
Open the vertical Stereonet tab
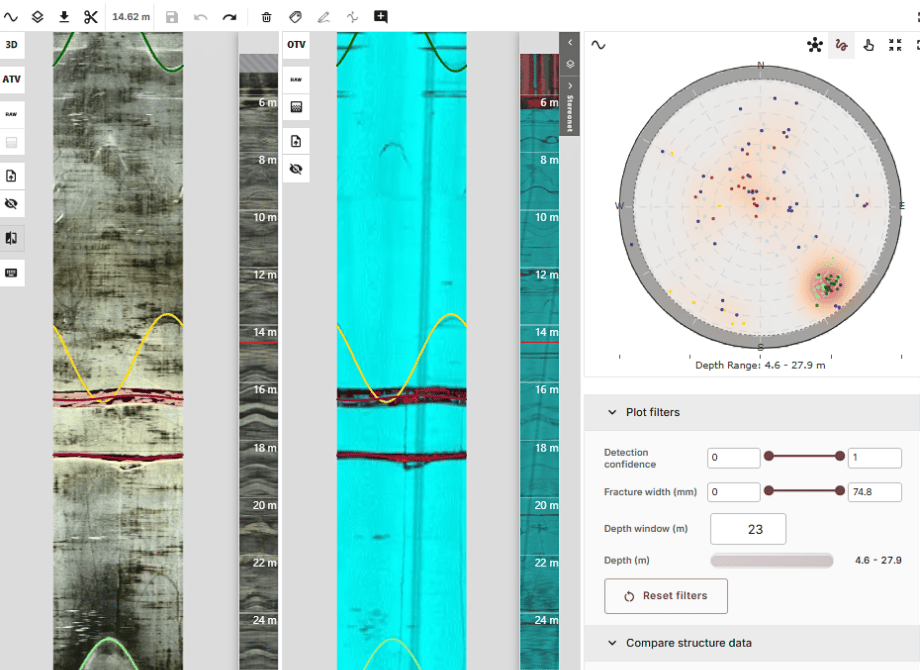(570, 113)
